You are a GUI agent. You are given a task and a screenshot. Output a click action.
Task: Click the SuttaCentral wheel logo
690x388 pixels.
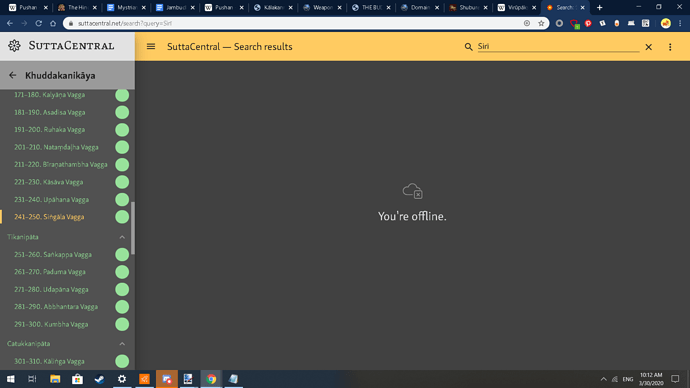14,45
